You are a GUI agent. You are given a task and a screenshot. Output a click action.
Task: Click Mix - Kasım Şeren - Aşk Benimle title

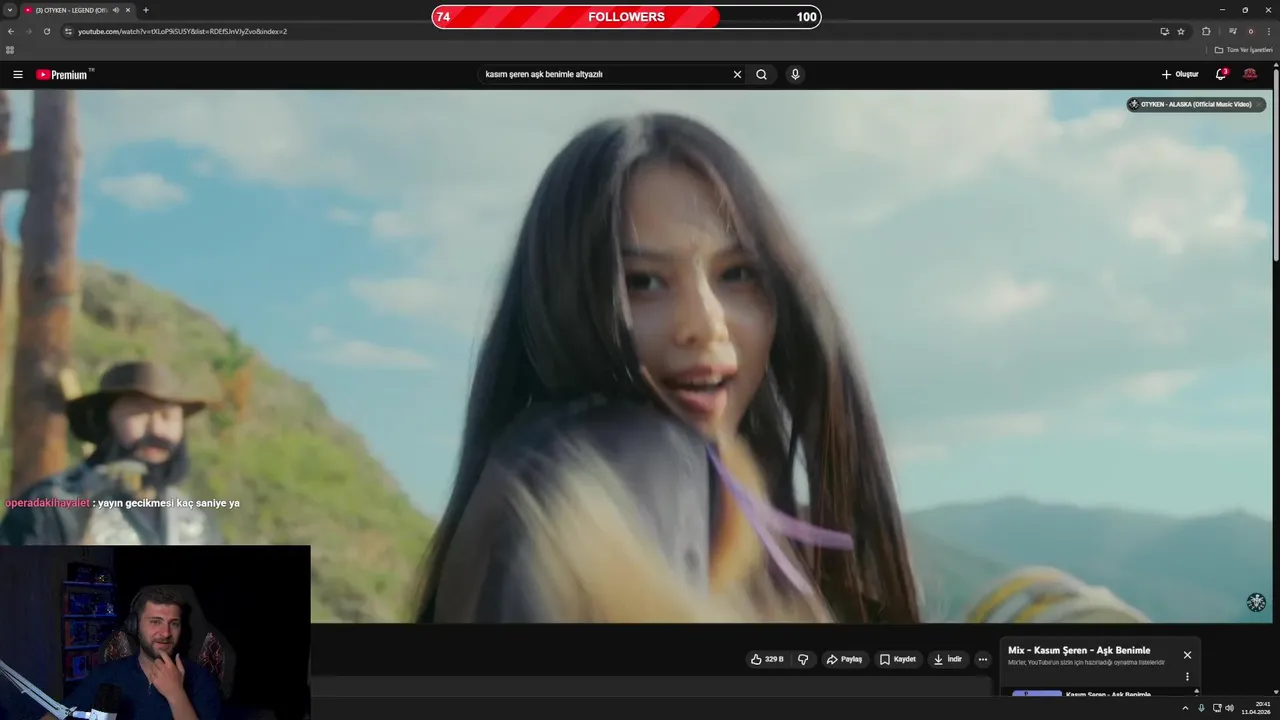[x=1079, y=650]
